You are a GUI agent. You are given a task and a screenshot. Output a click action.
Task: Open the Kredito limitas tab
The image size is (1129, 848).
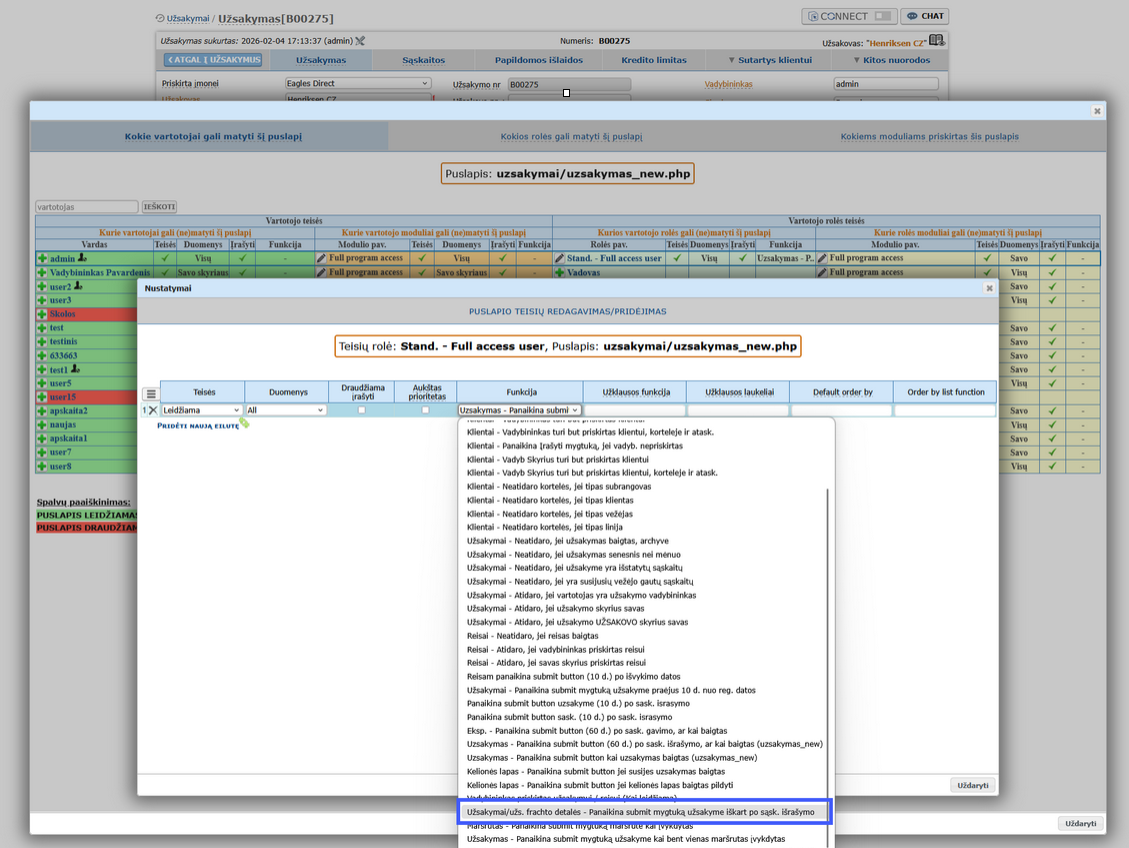pyautogui.click(x=654, y=60)
